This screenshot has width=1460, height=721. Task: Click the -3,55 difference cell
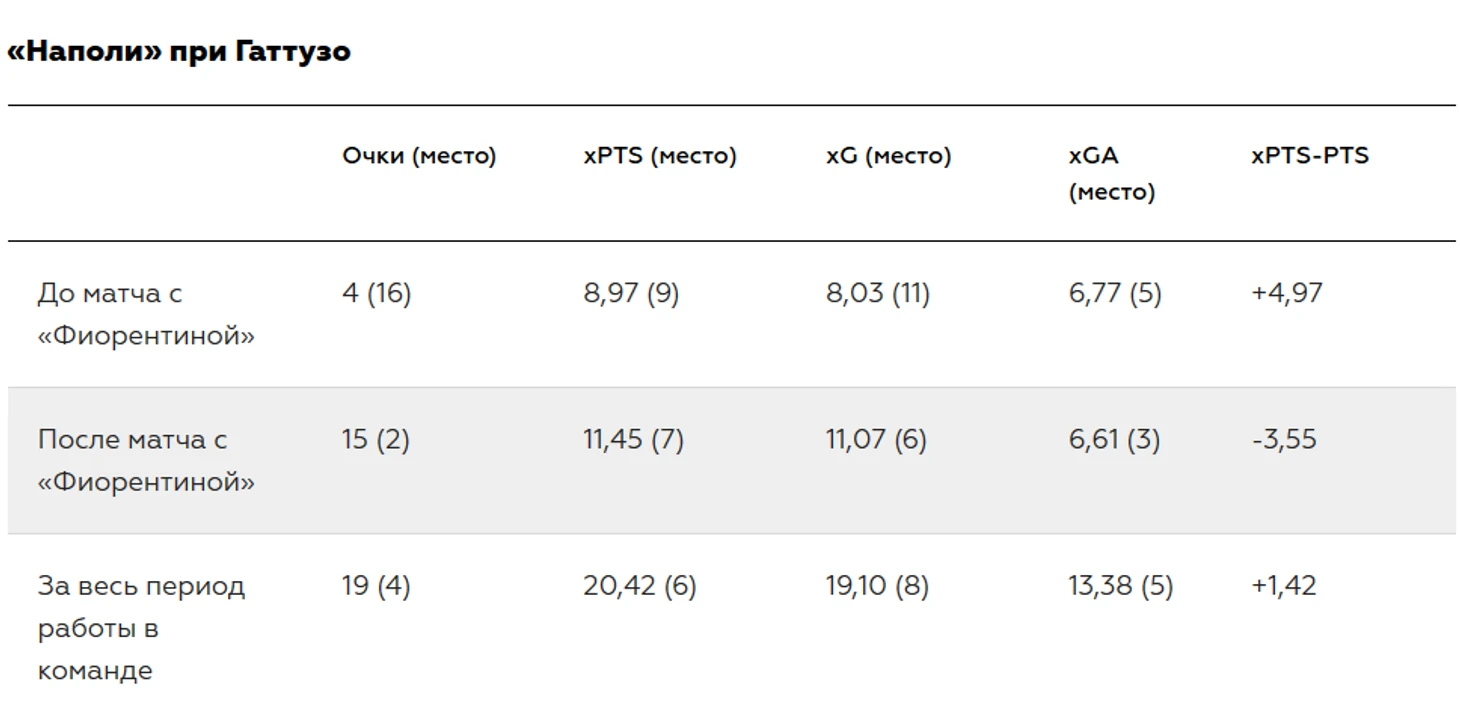click(x=1284, y=439)
